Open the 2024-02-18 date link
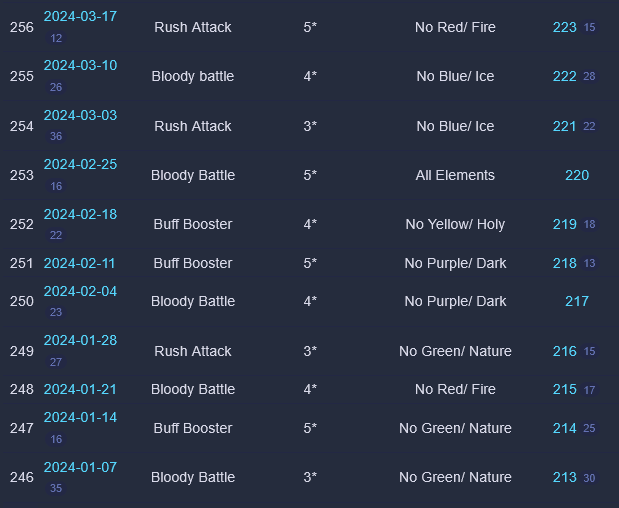 [x=80, y=213]
